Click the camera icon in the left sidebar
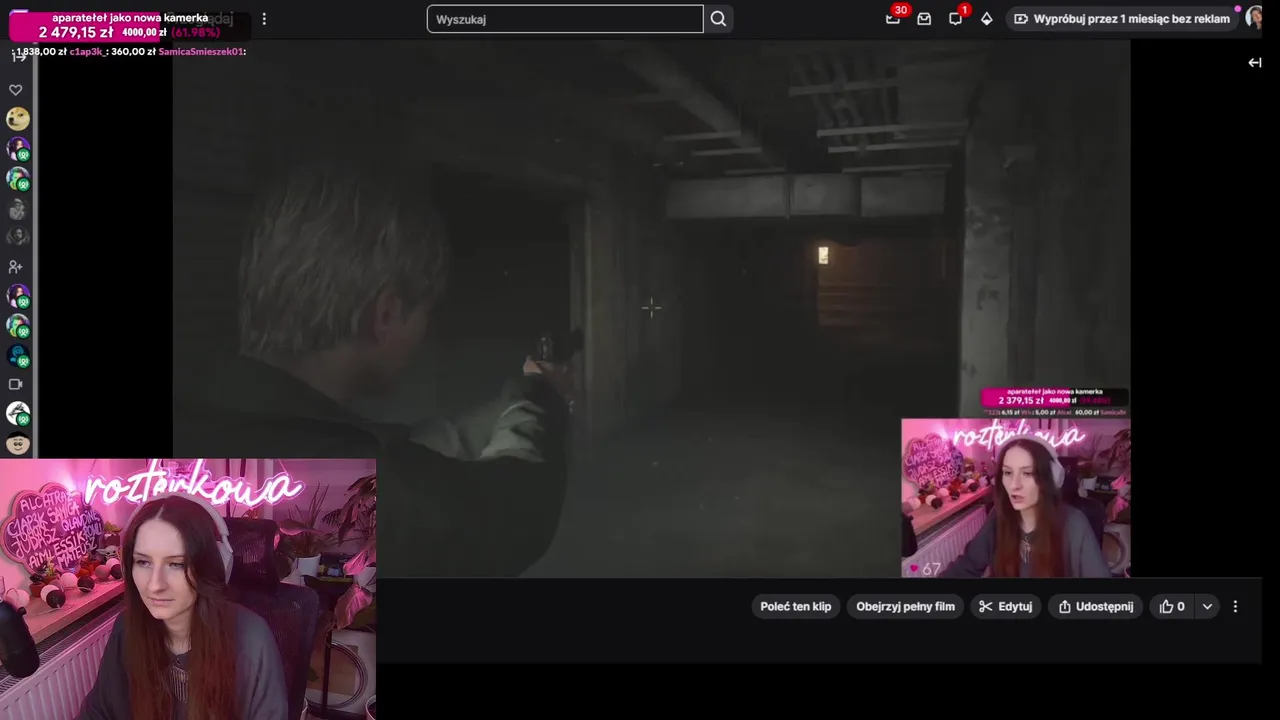Screen dimensions: 1280x720 tap(16, 384)
